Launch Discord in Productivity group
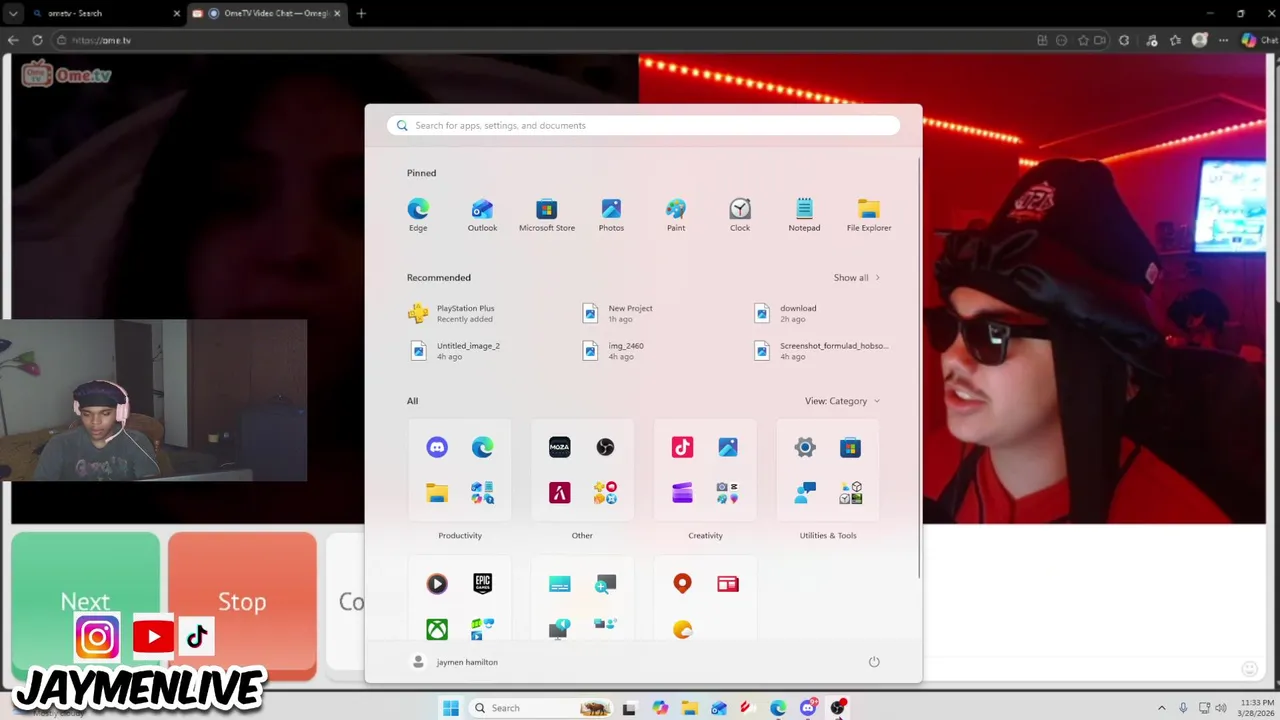 tap(437, 447)
